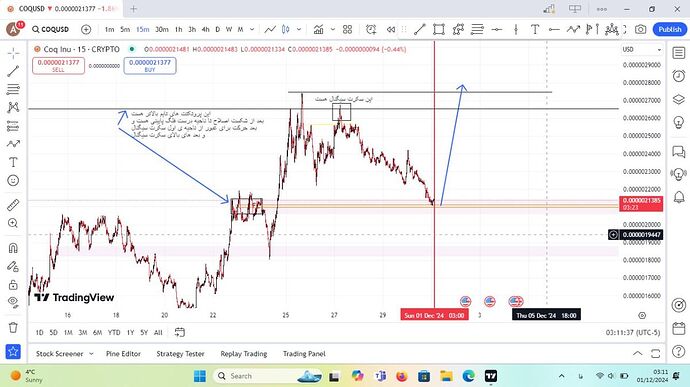Open the Indicators menu
Viewport: 690px width, 387px height.
319,29
